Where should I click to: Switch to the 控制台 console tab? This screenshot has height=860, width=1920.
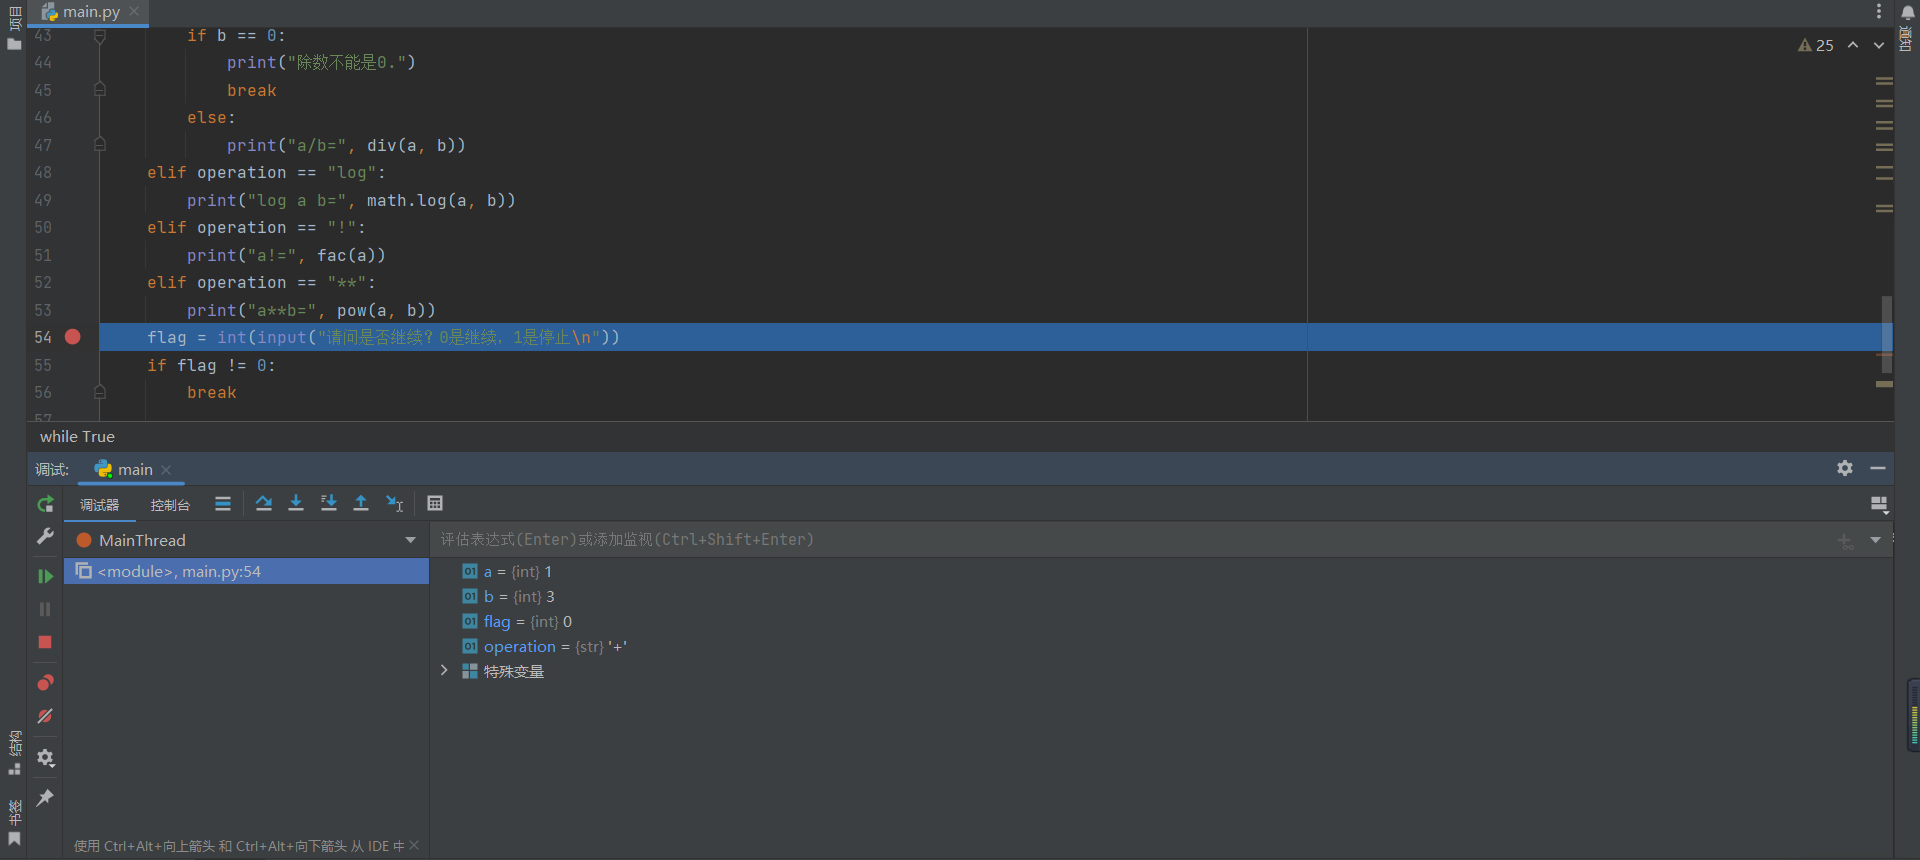pos(170,505)
